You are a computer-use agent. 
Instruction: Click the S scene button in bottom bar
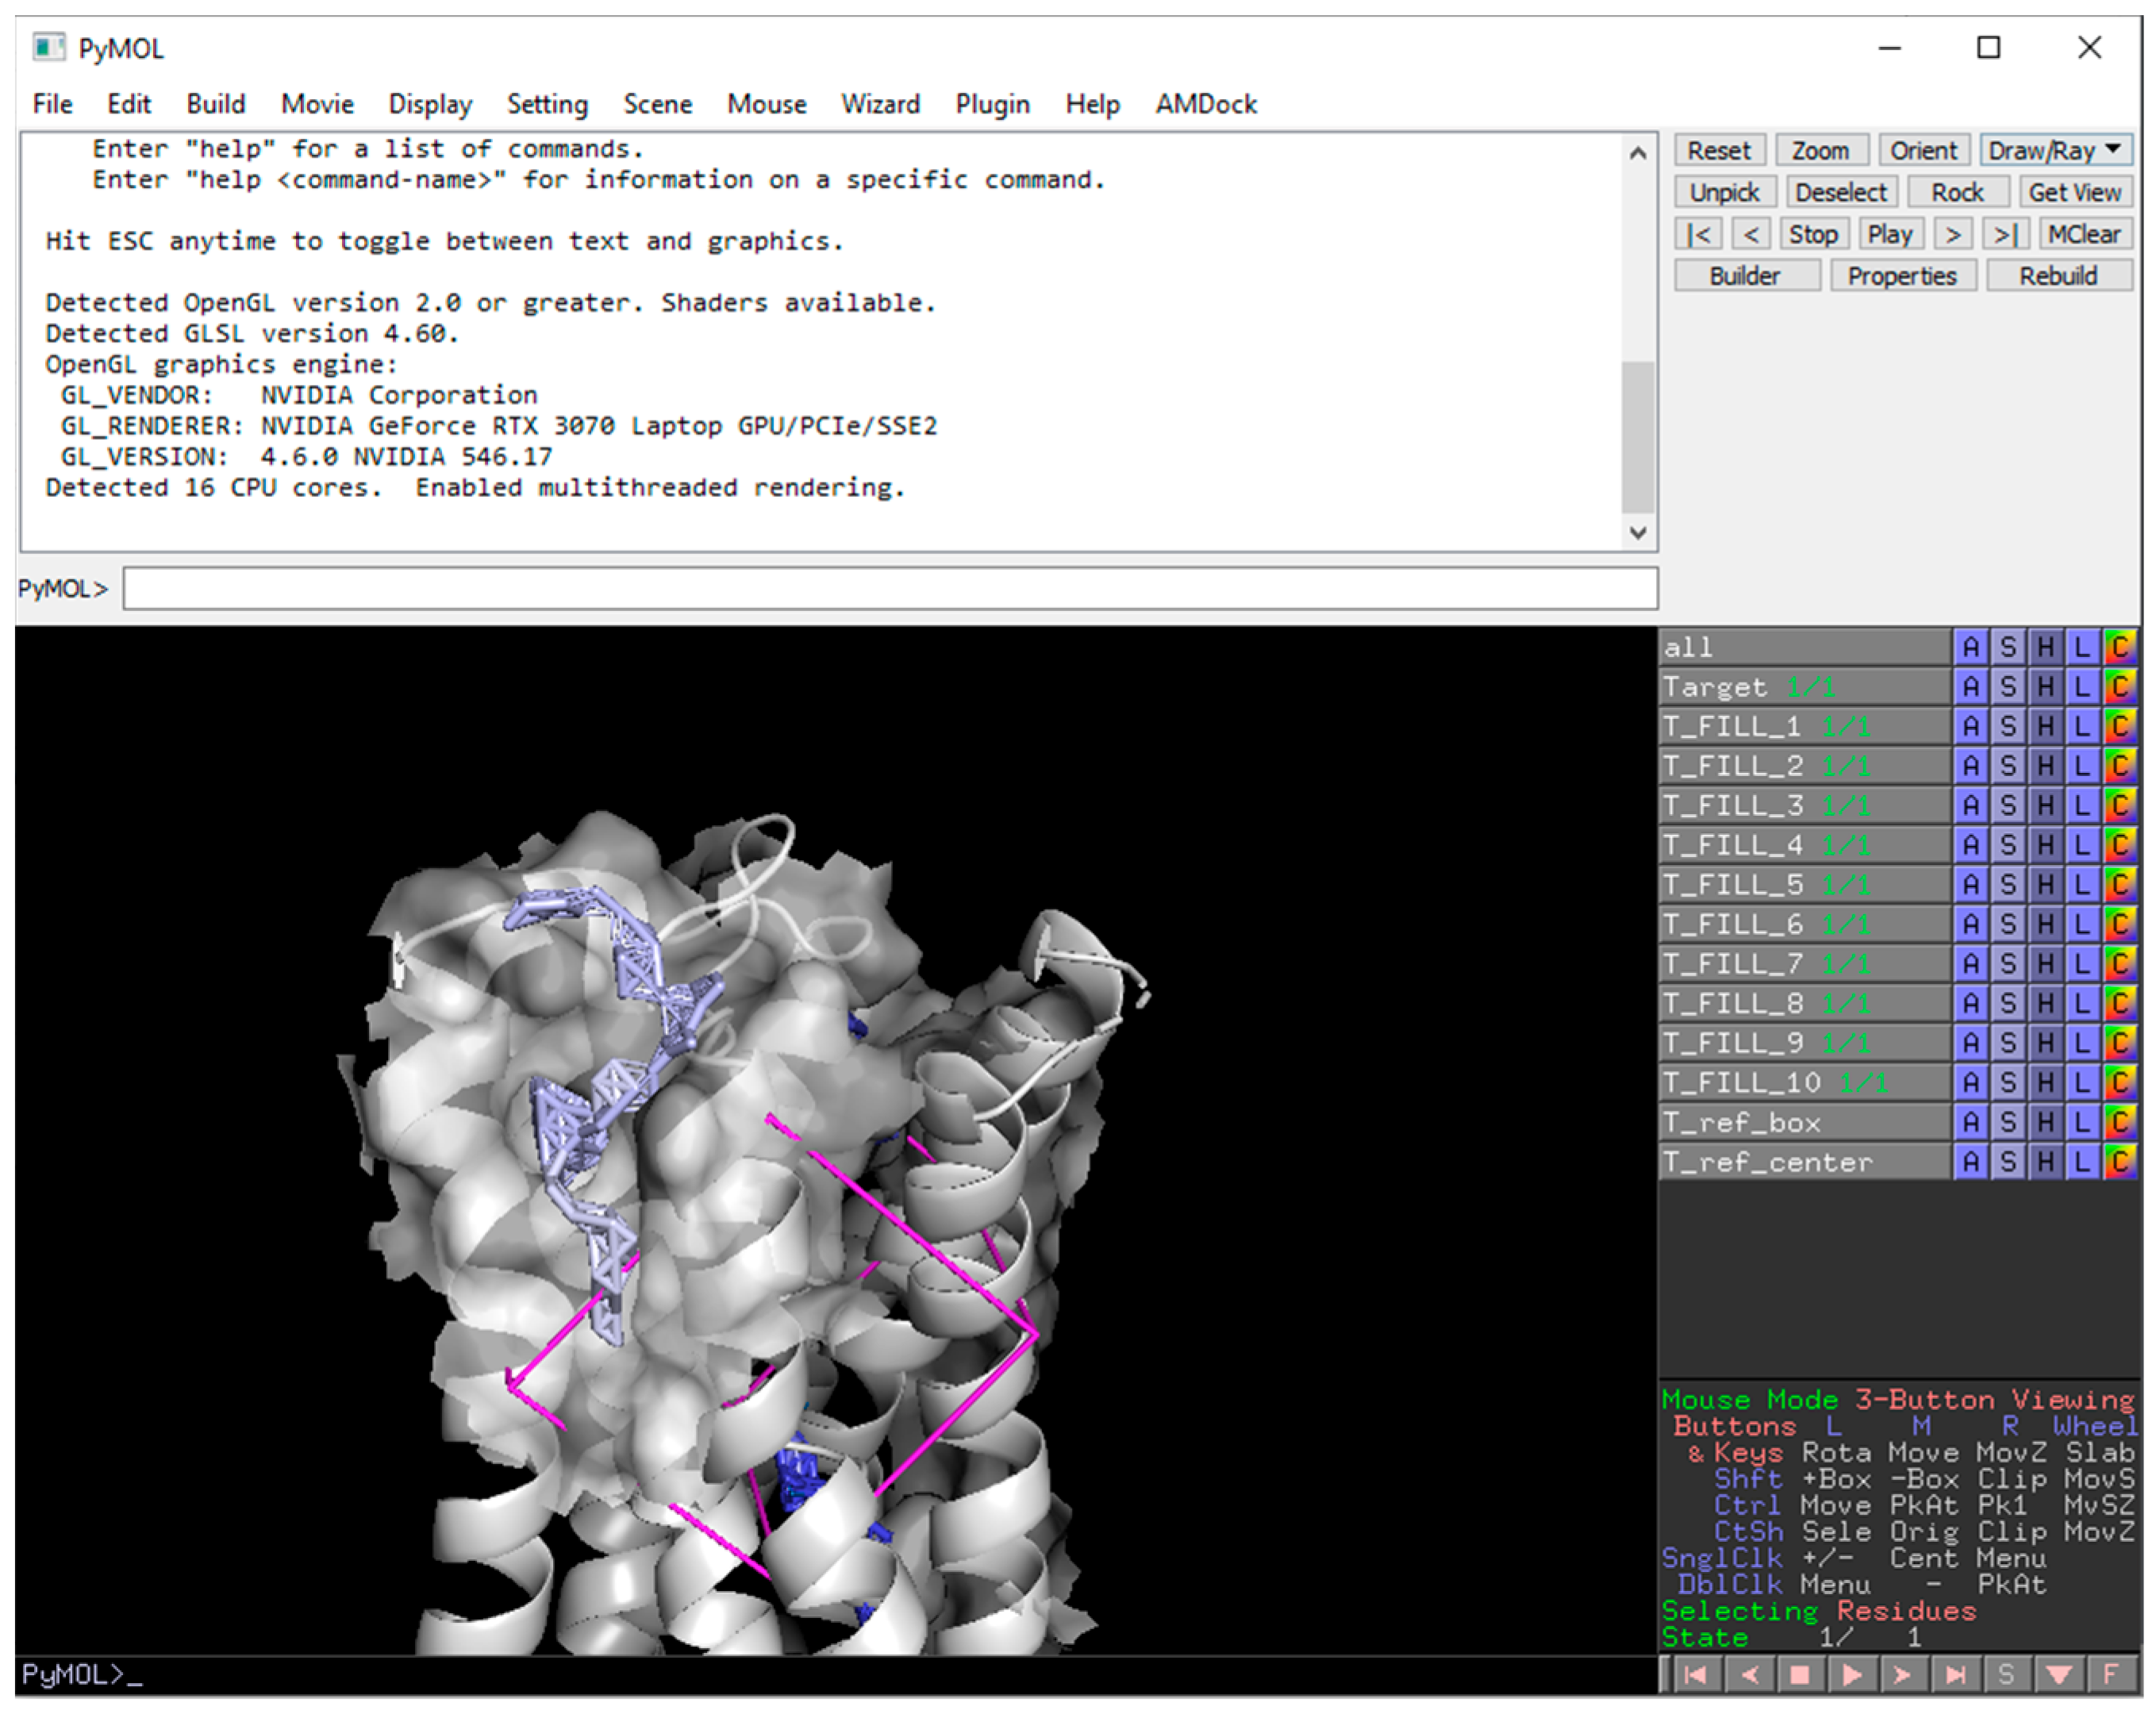(2007, 1674)
